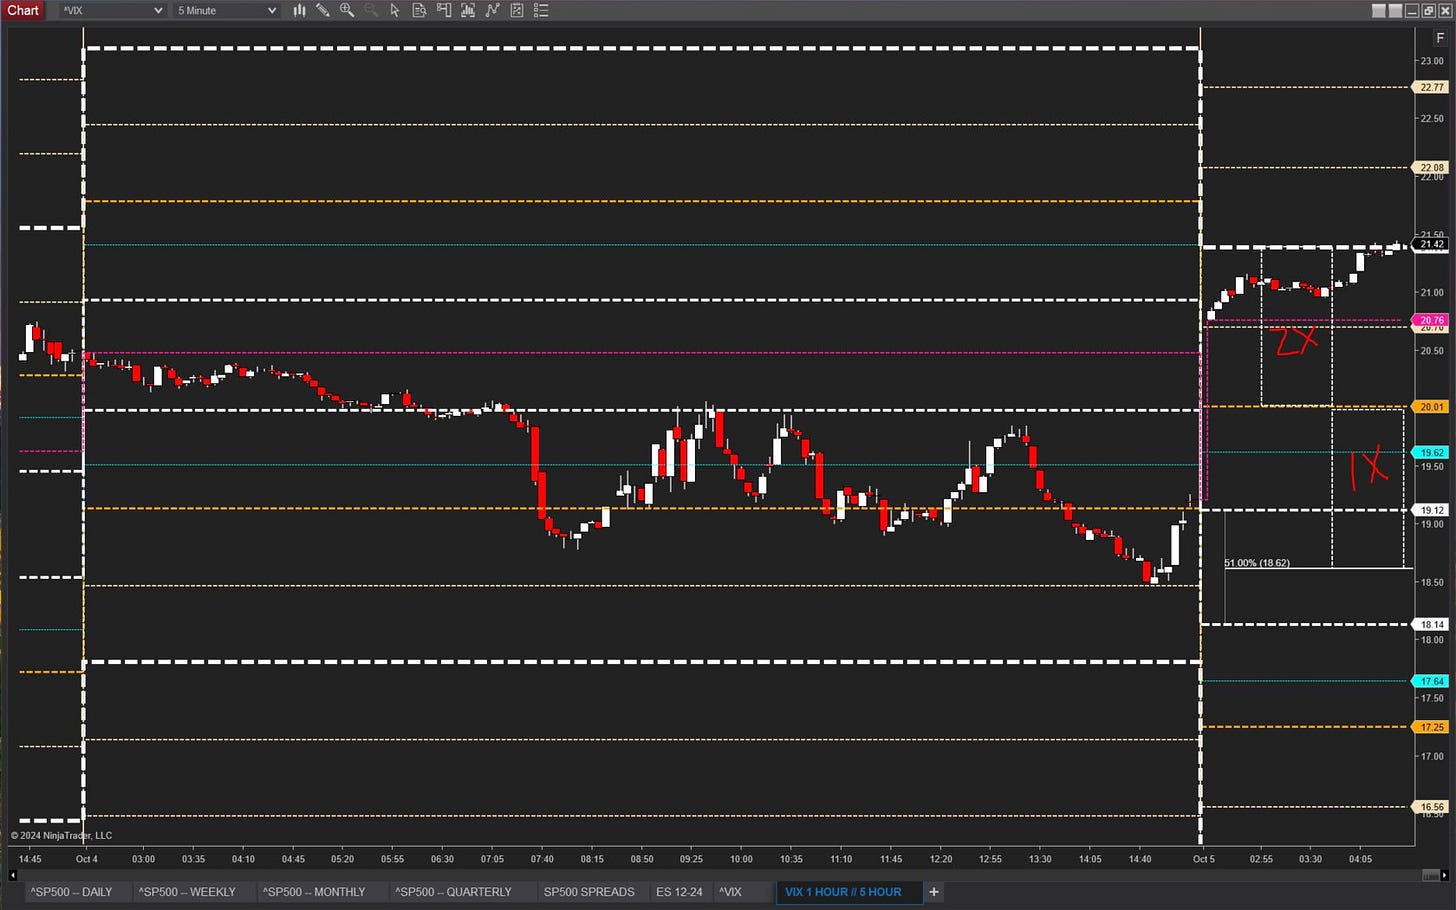The height and width of the screenshot is (910, 1456).
Task: Restore down the chart window
Action: coord(1428,10)
